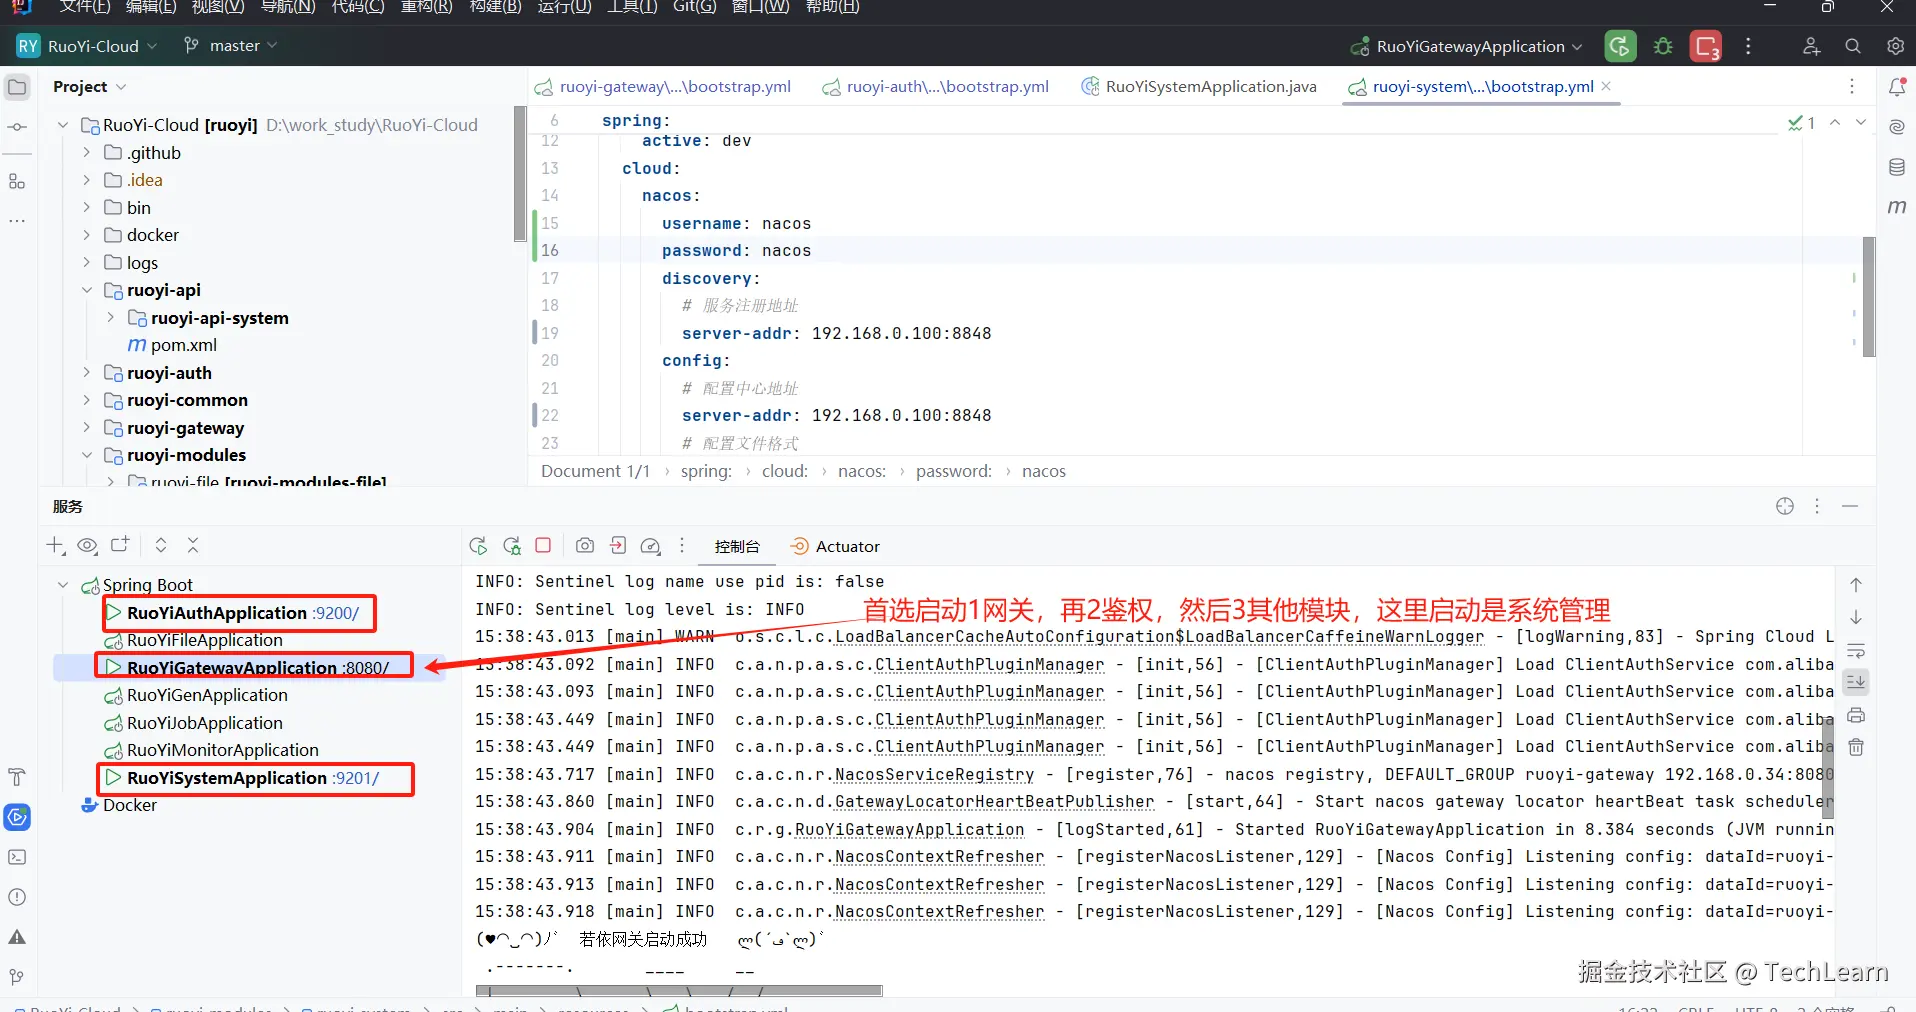Switch to ruoyi-gateway bootstrap.yml tab

click(663, 87)
